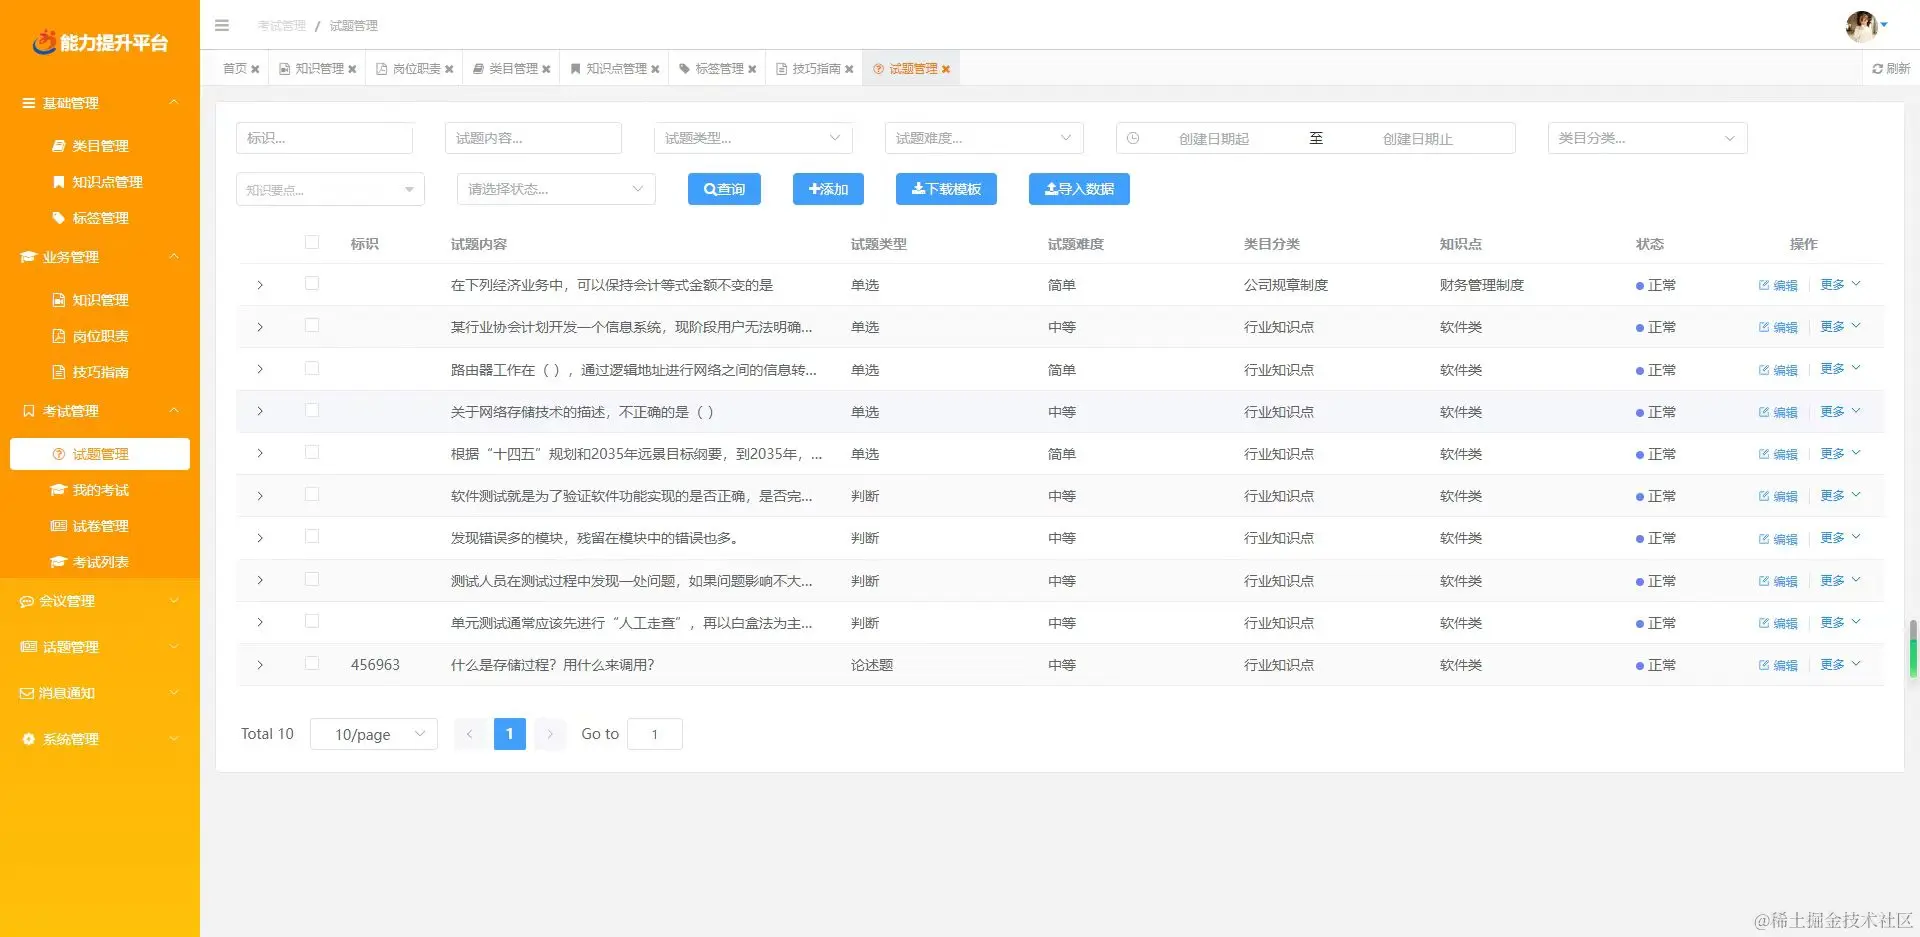Click the 下载模板 button
Screen dimensions: 1920x937
945,189
